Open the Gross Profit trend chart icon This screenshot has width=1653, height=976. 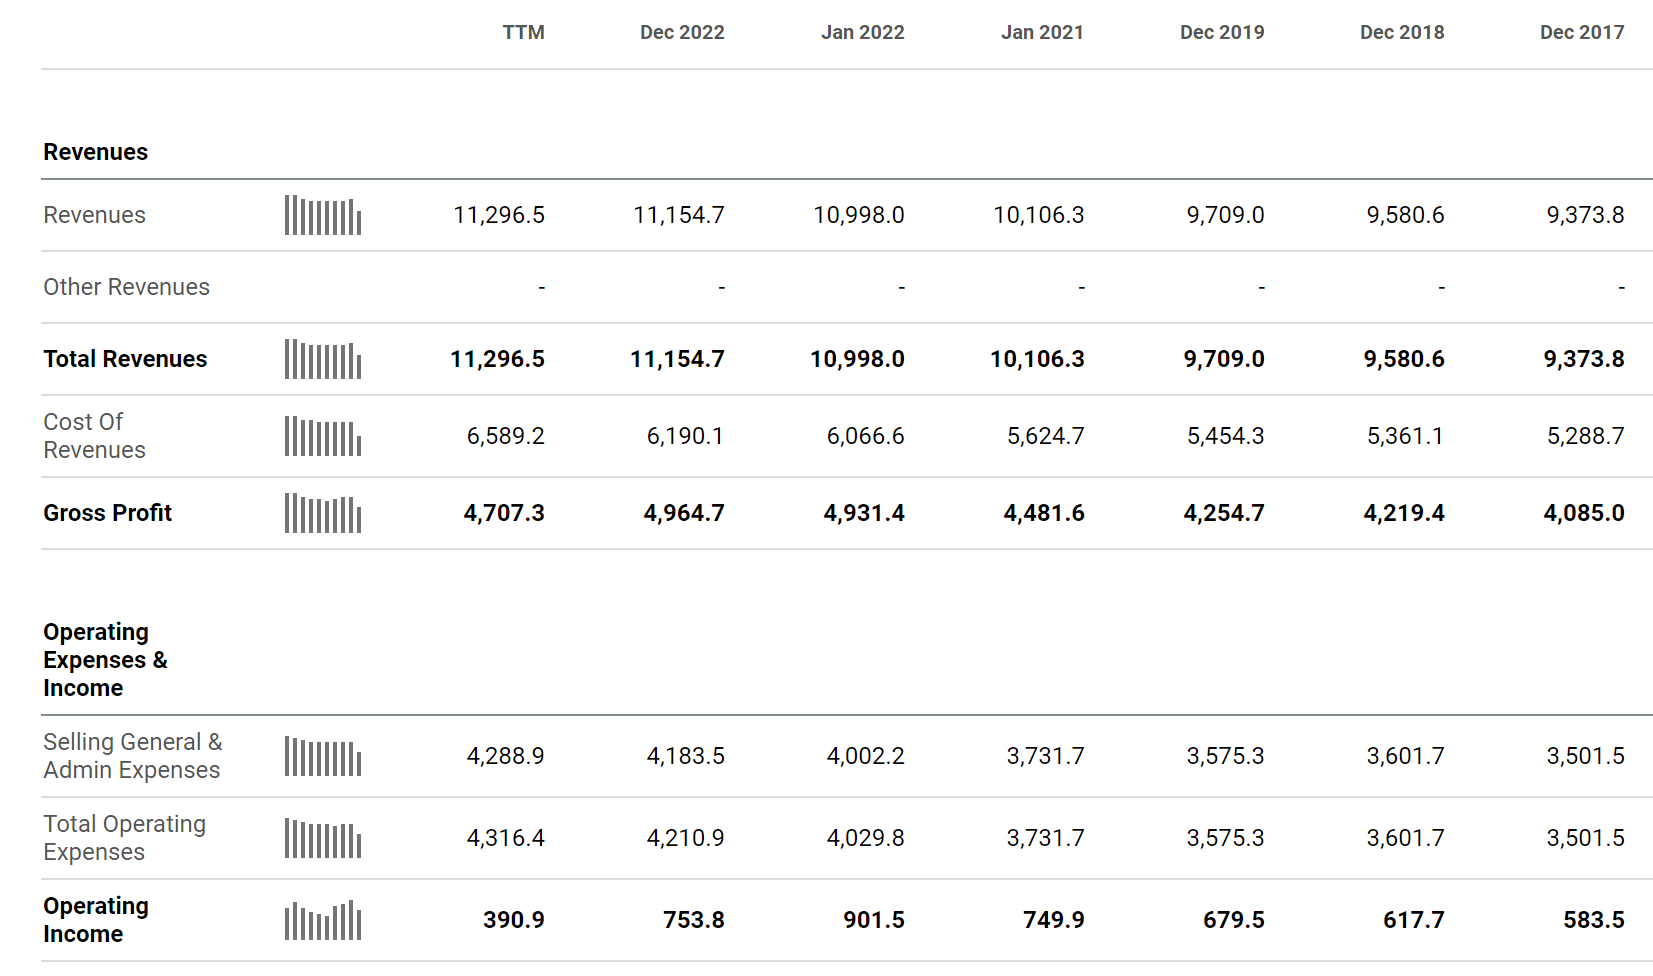tap(322, 514)
